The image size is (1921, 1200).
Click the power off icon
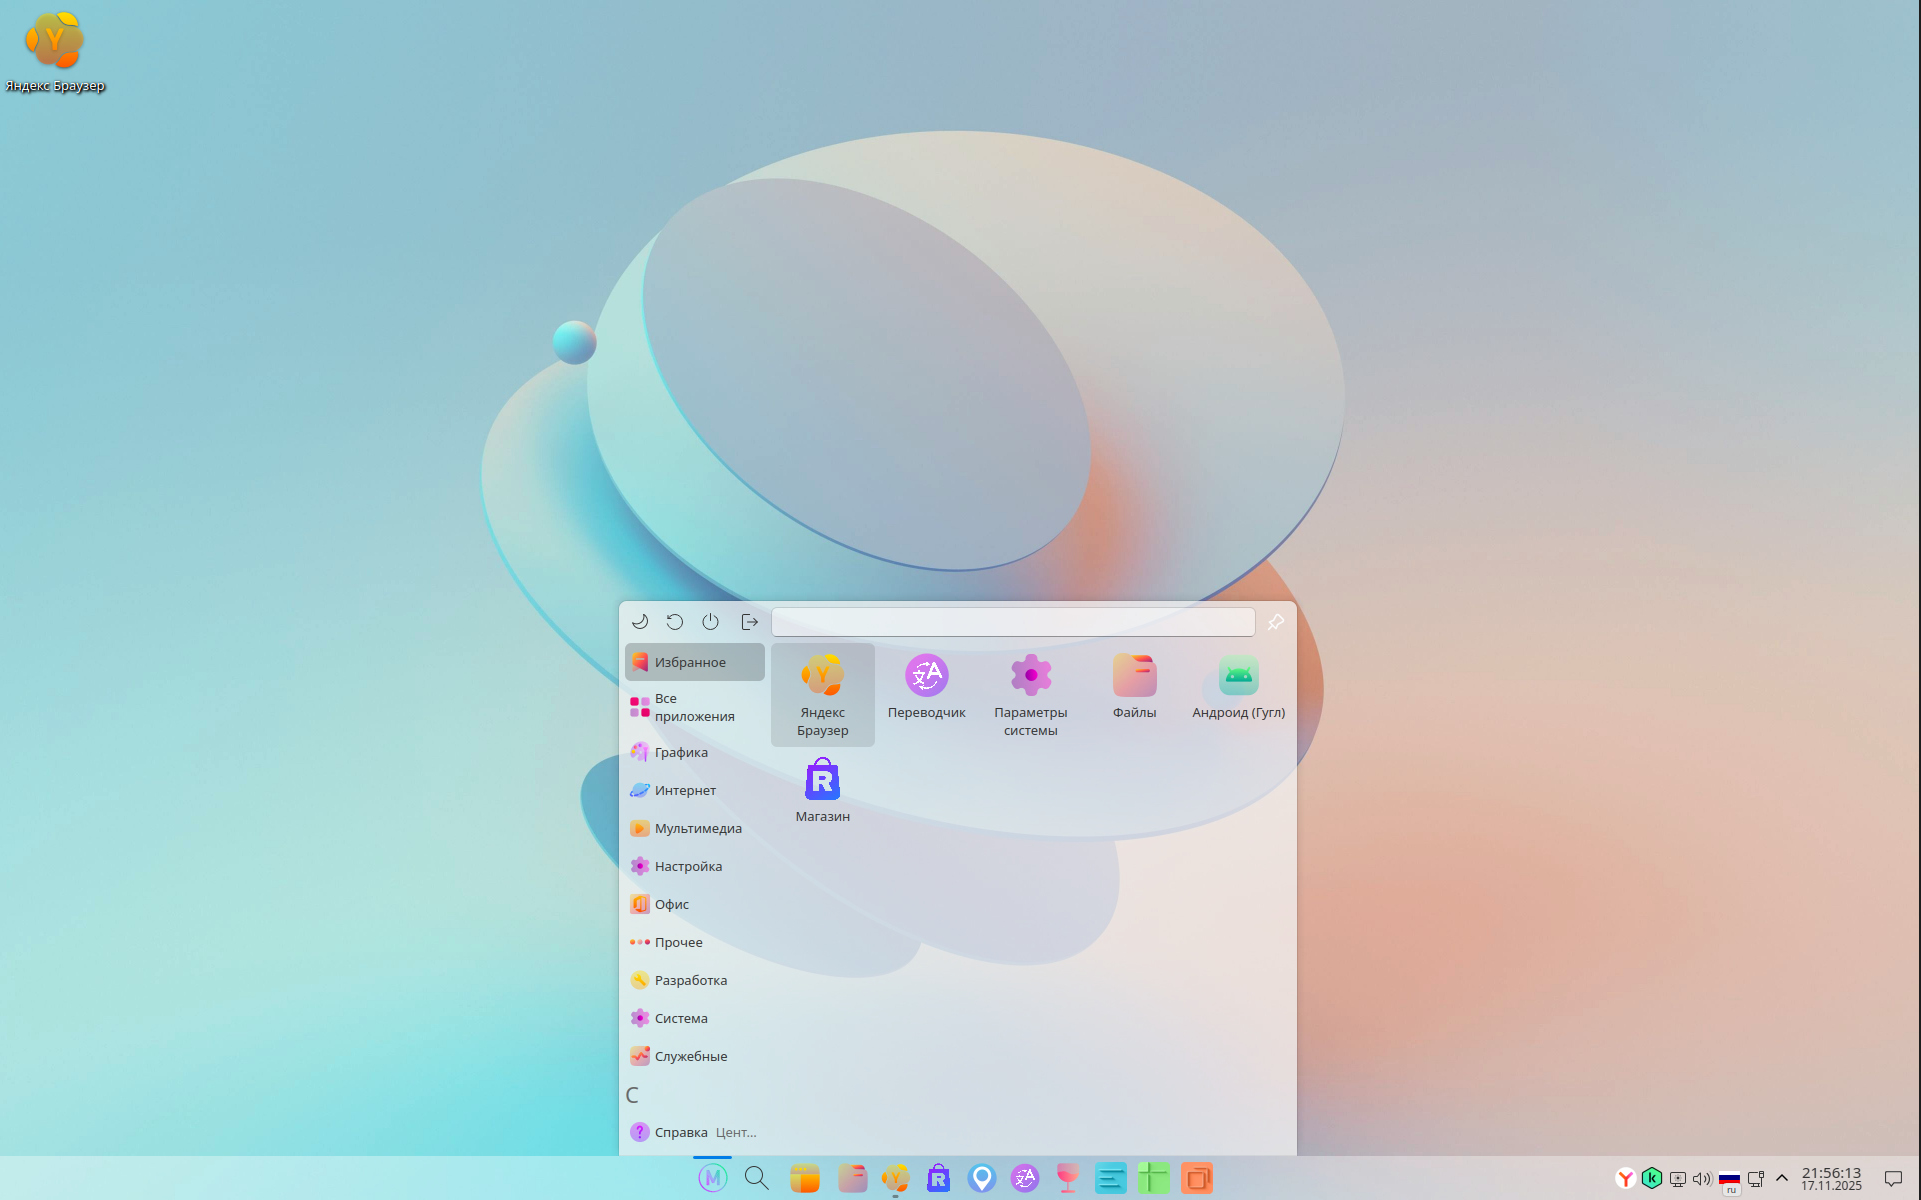coord(710,622)
